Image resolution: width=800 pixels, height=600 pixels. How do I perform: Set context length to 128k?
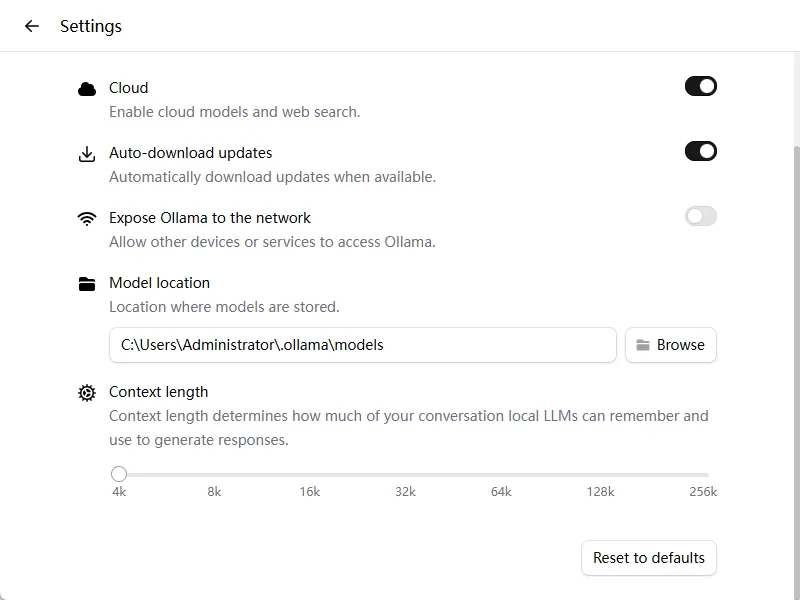tap(601, 474)
